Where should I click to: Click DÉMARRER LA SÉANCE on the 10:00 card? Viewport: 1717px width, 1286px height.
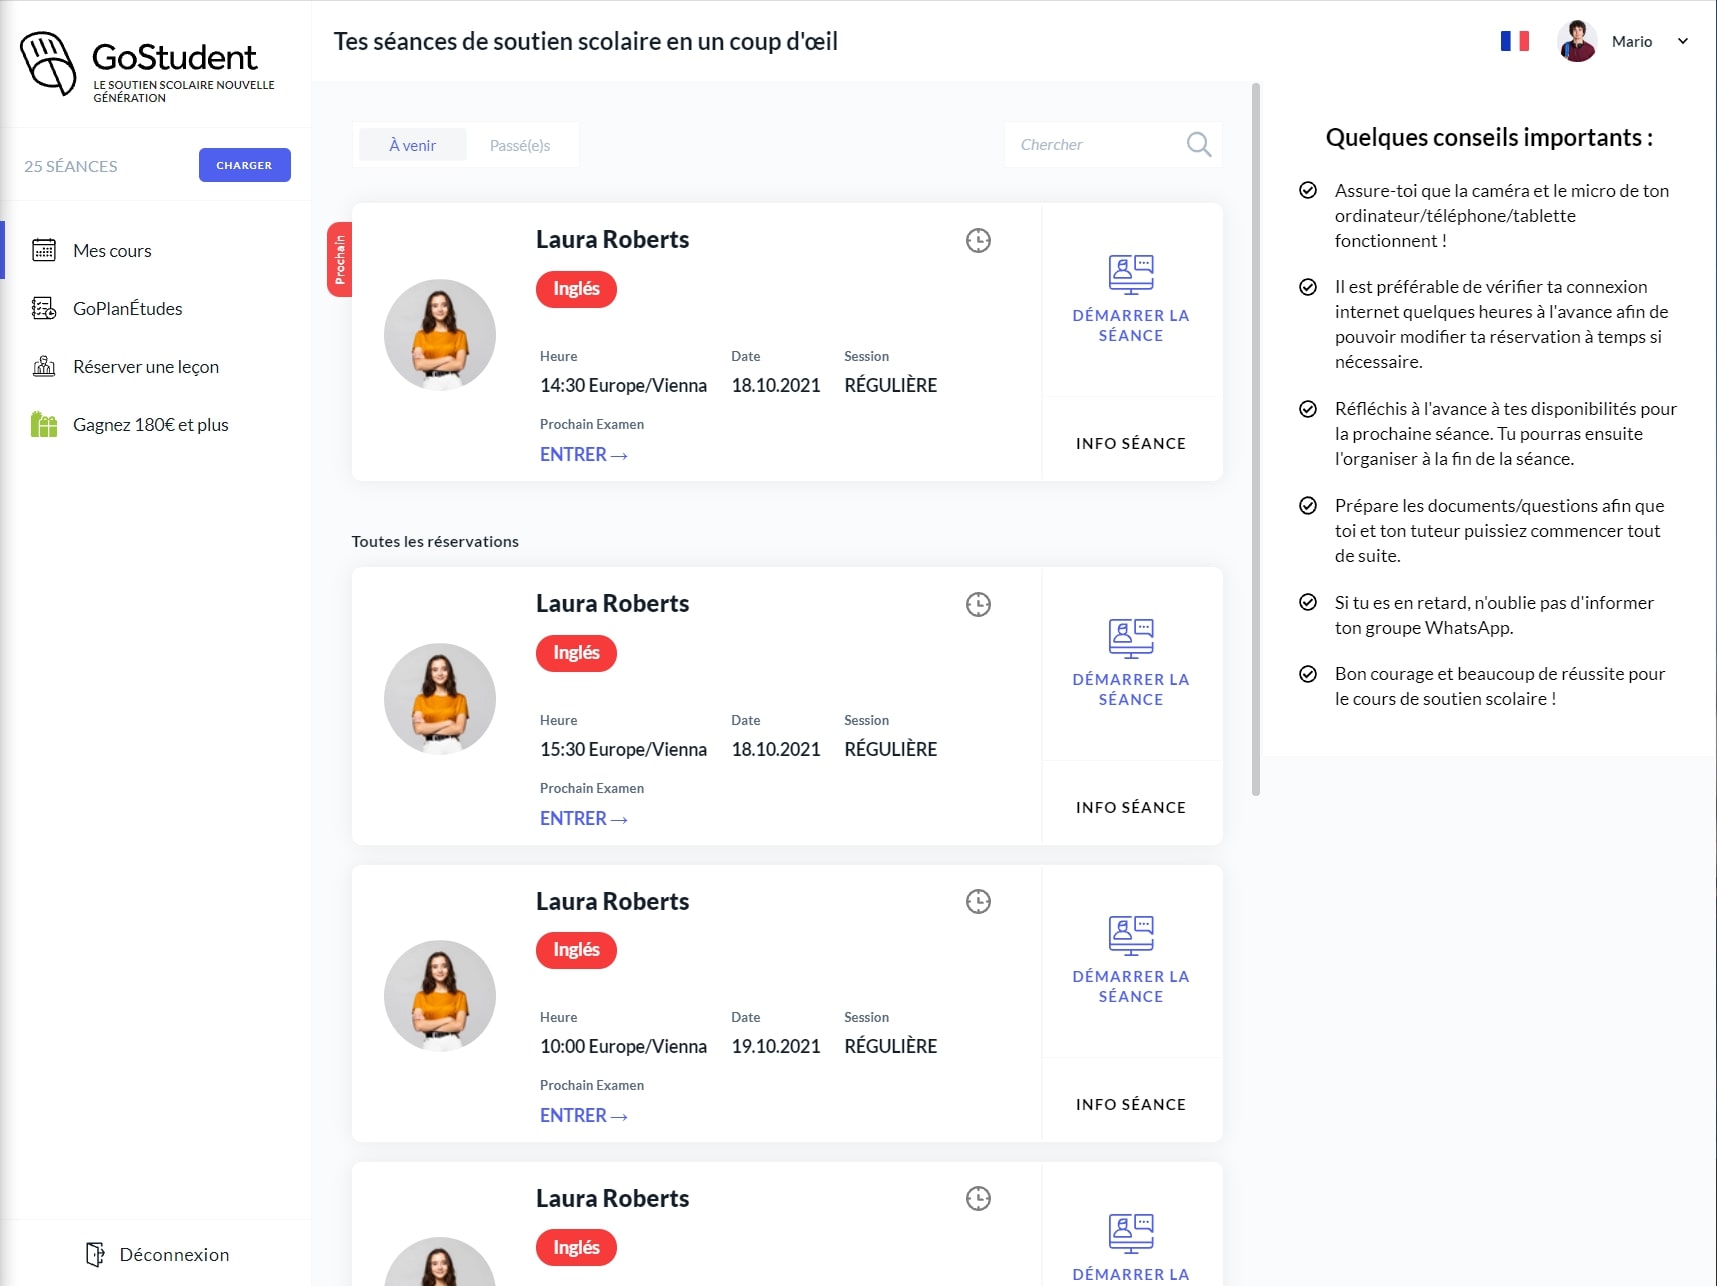pos(1131,986)
